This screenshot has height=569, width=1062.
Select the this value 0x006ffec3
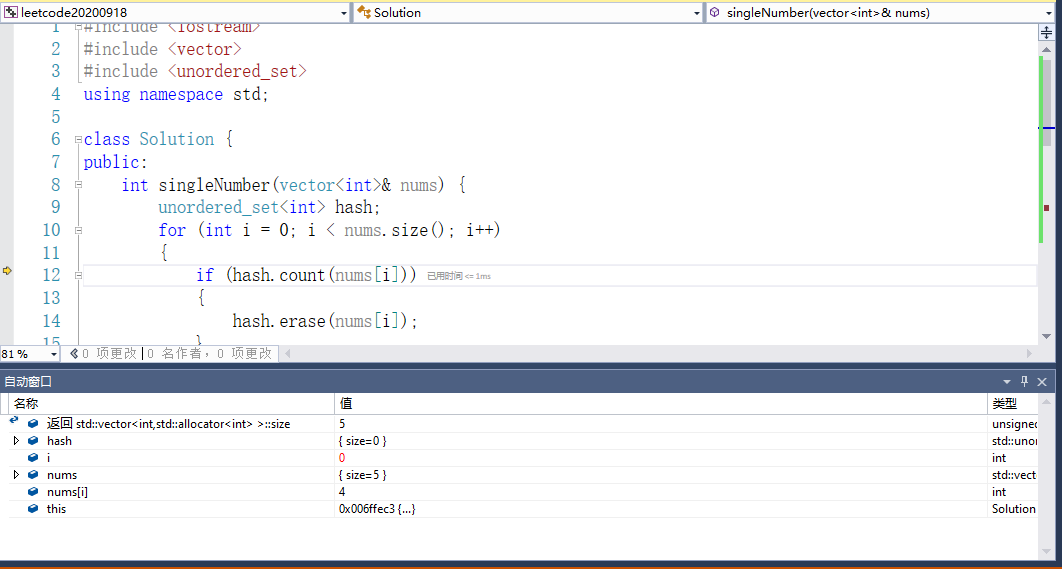click(x=377, y=509)
